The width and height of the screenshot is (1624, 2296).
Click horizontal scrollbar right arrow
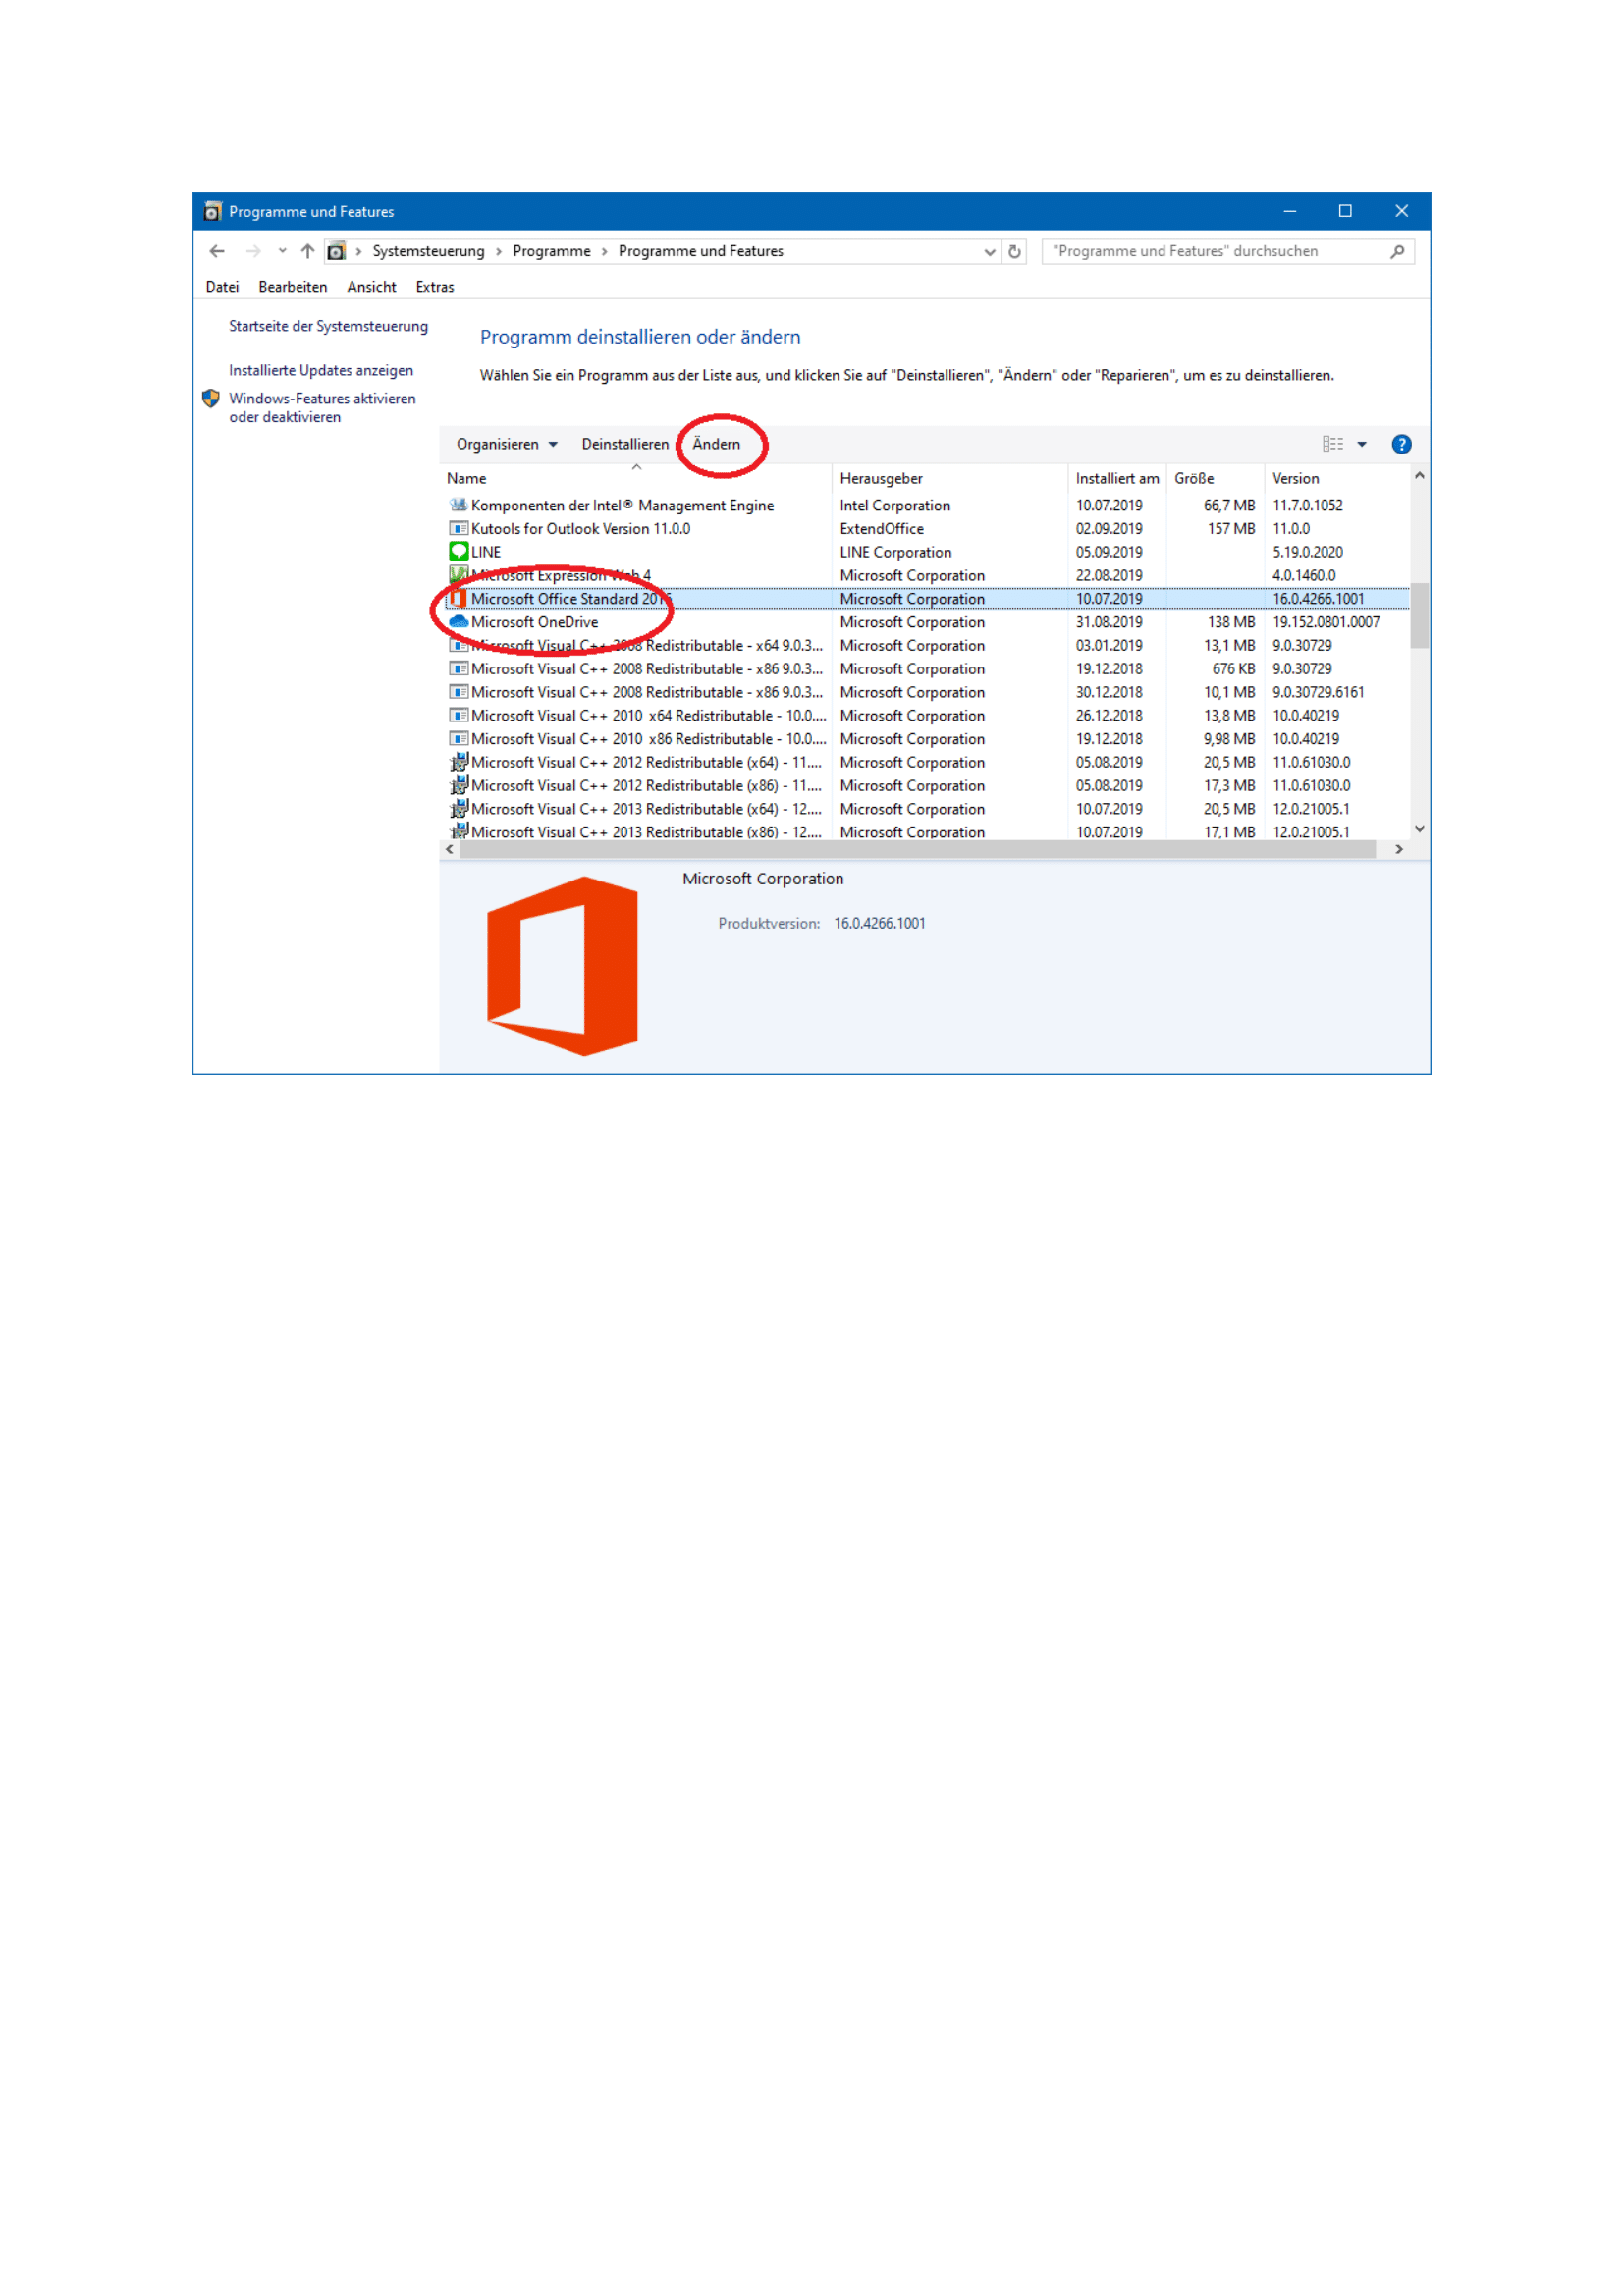(x=1399, y=849)
